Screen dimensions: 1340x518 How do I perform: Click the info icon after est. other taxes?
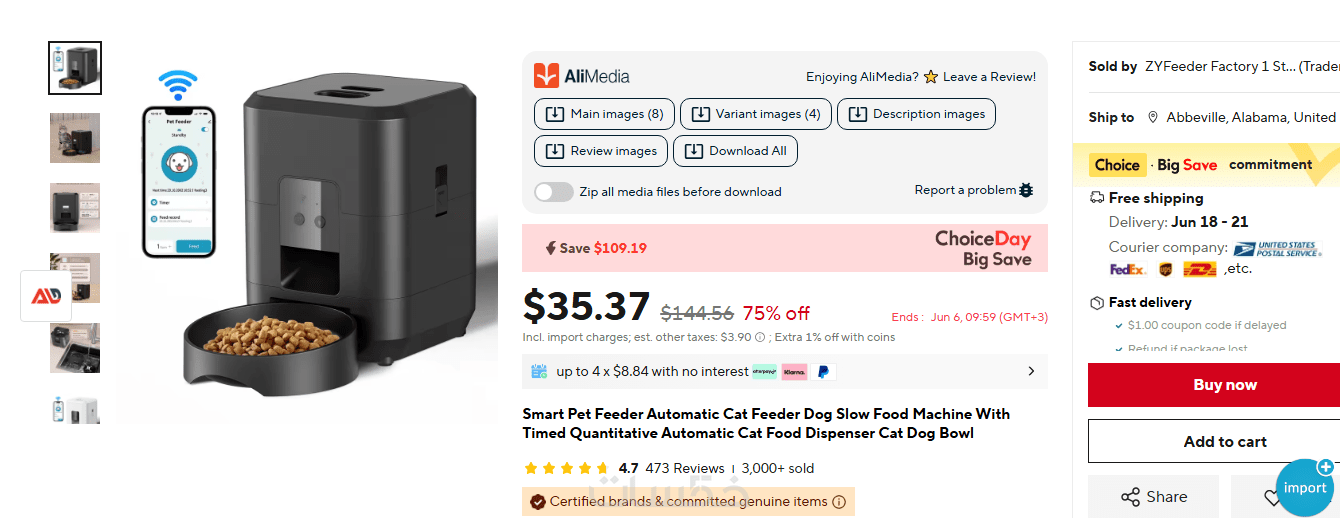[x=760, y=338]
